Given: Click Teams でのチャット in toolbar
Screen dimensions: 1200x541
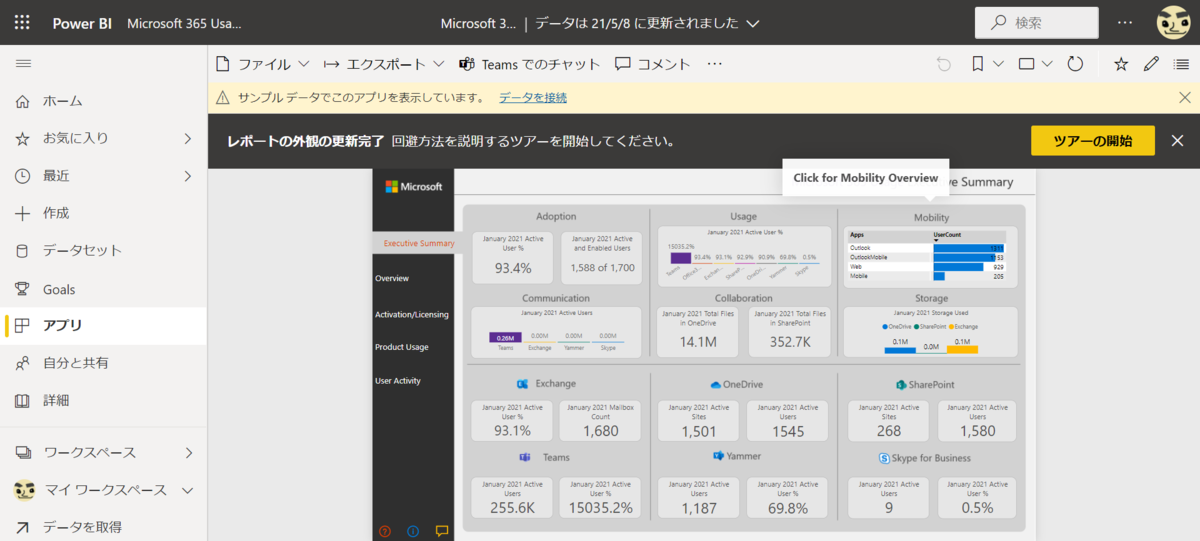Looking at the screenshot, I should (529, 64).
